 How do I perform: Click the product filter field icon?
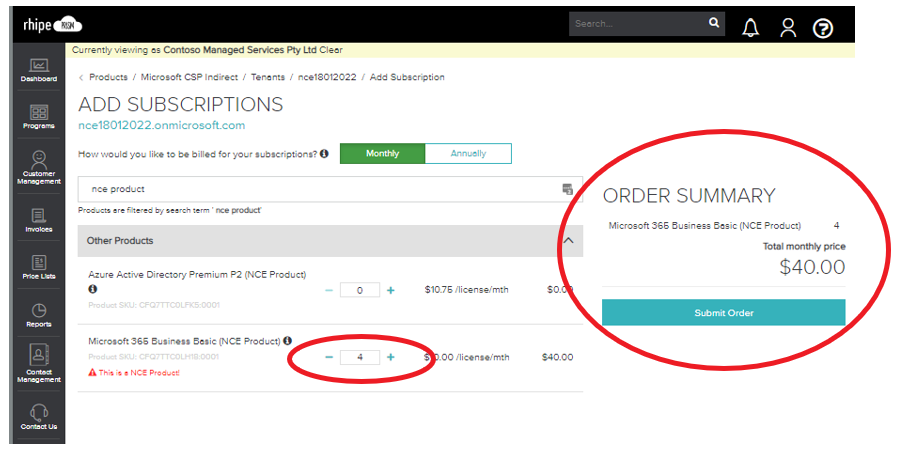pyautogui.click(x=567, y=189)
